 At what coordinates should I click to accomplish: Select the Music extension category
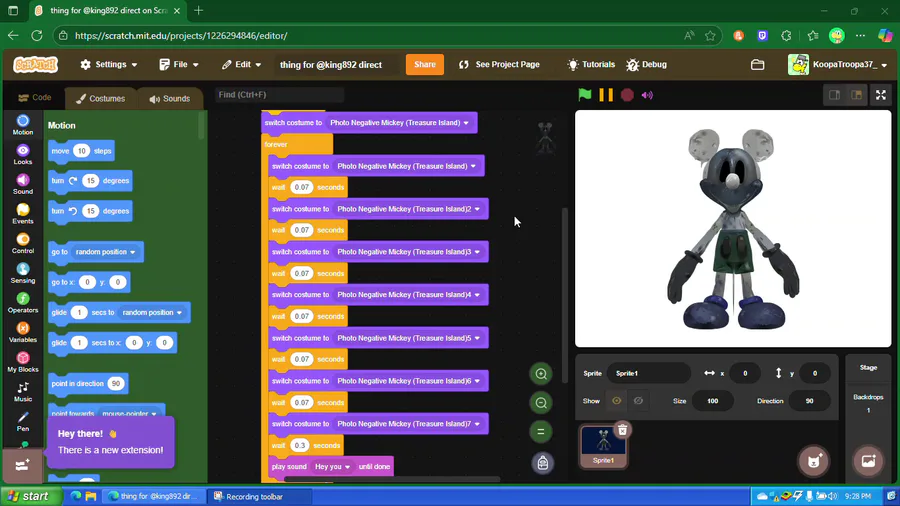click(x=23, y=392)
